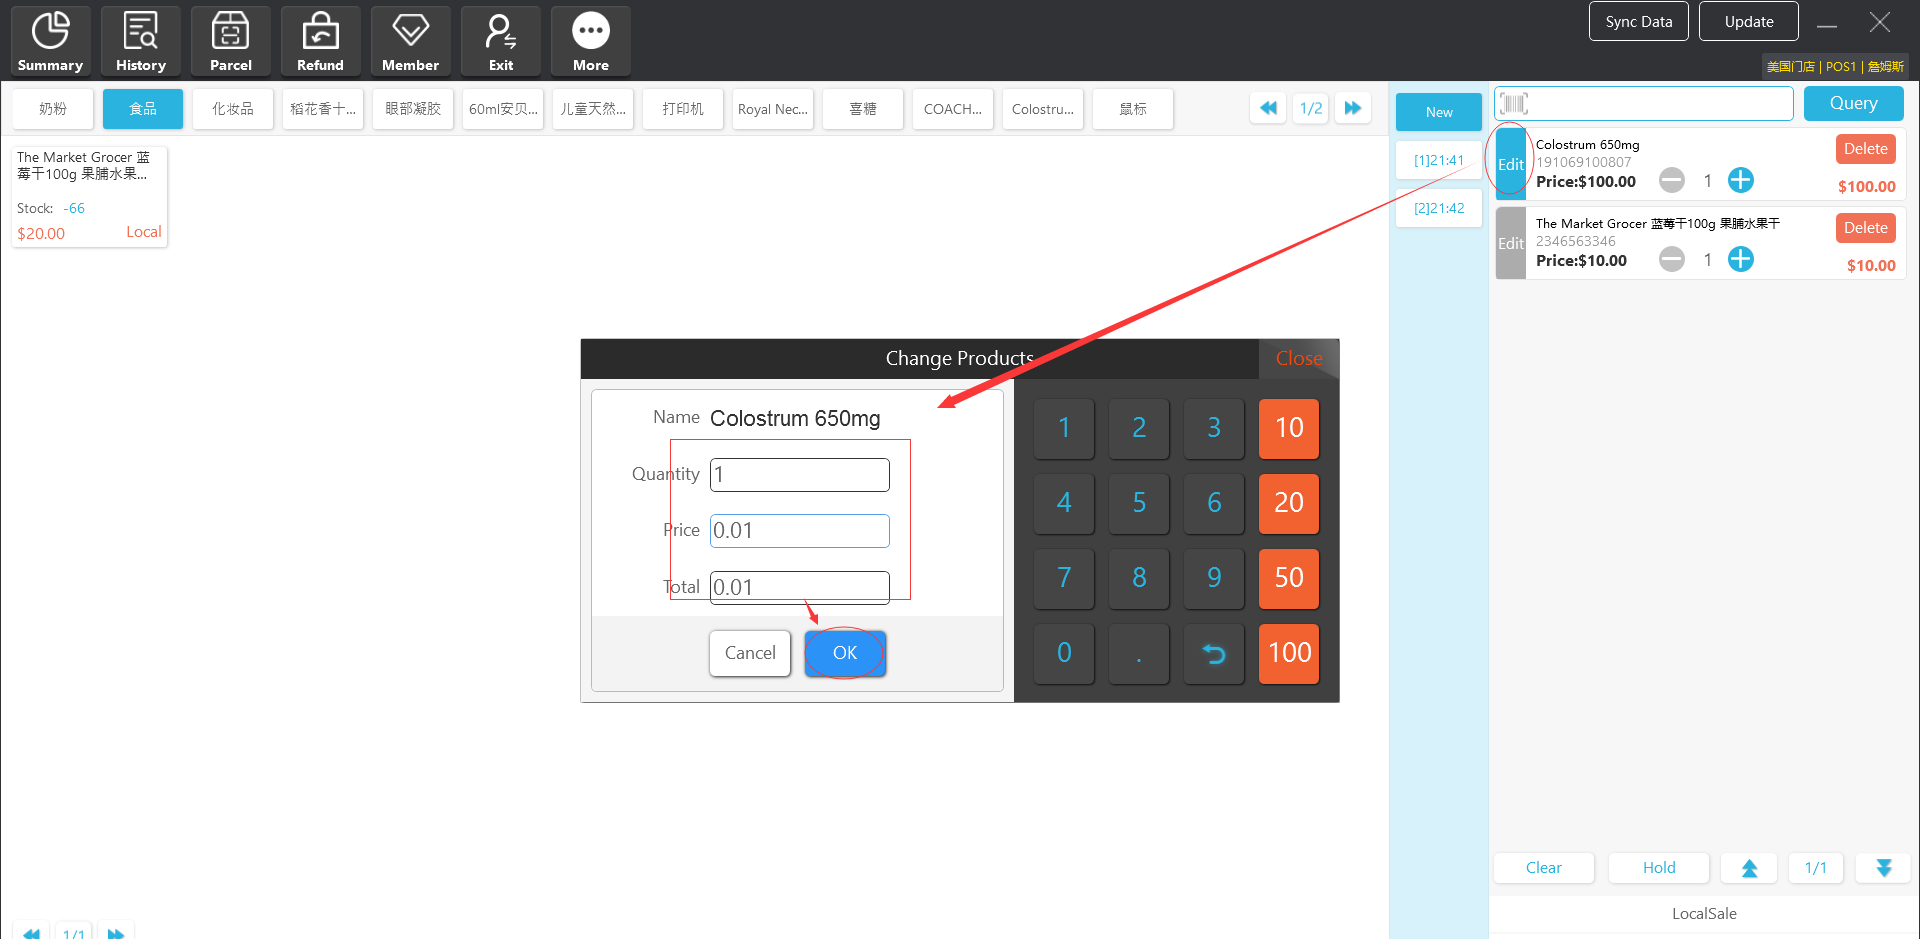The height and width of the screenshot is (939, 1920).
Task: Delete the Colostrum 650mg cart item
Action: pyautogui.click(x=1865, y=149)
